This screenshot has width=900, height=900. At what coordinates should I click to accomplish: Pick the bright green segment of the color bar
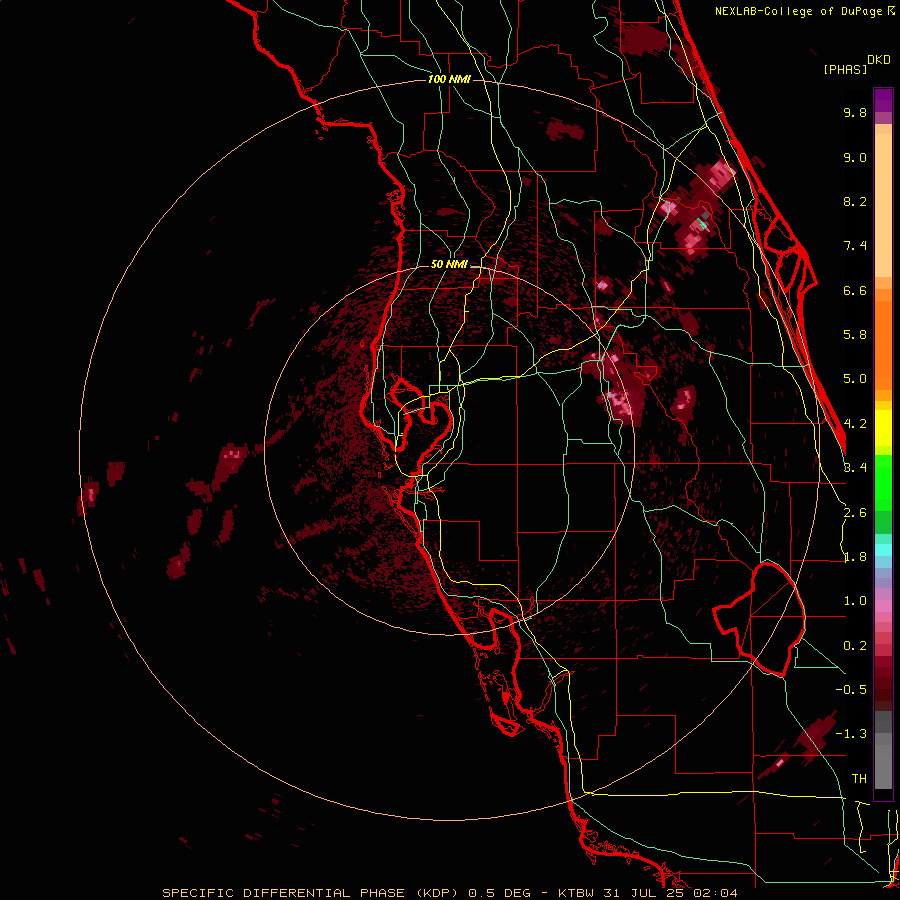point(883,482)
